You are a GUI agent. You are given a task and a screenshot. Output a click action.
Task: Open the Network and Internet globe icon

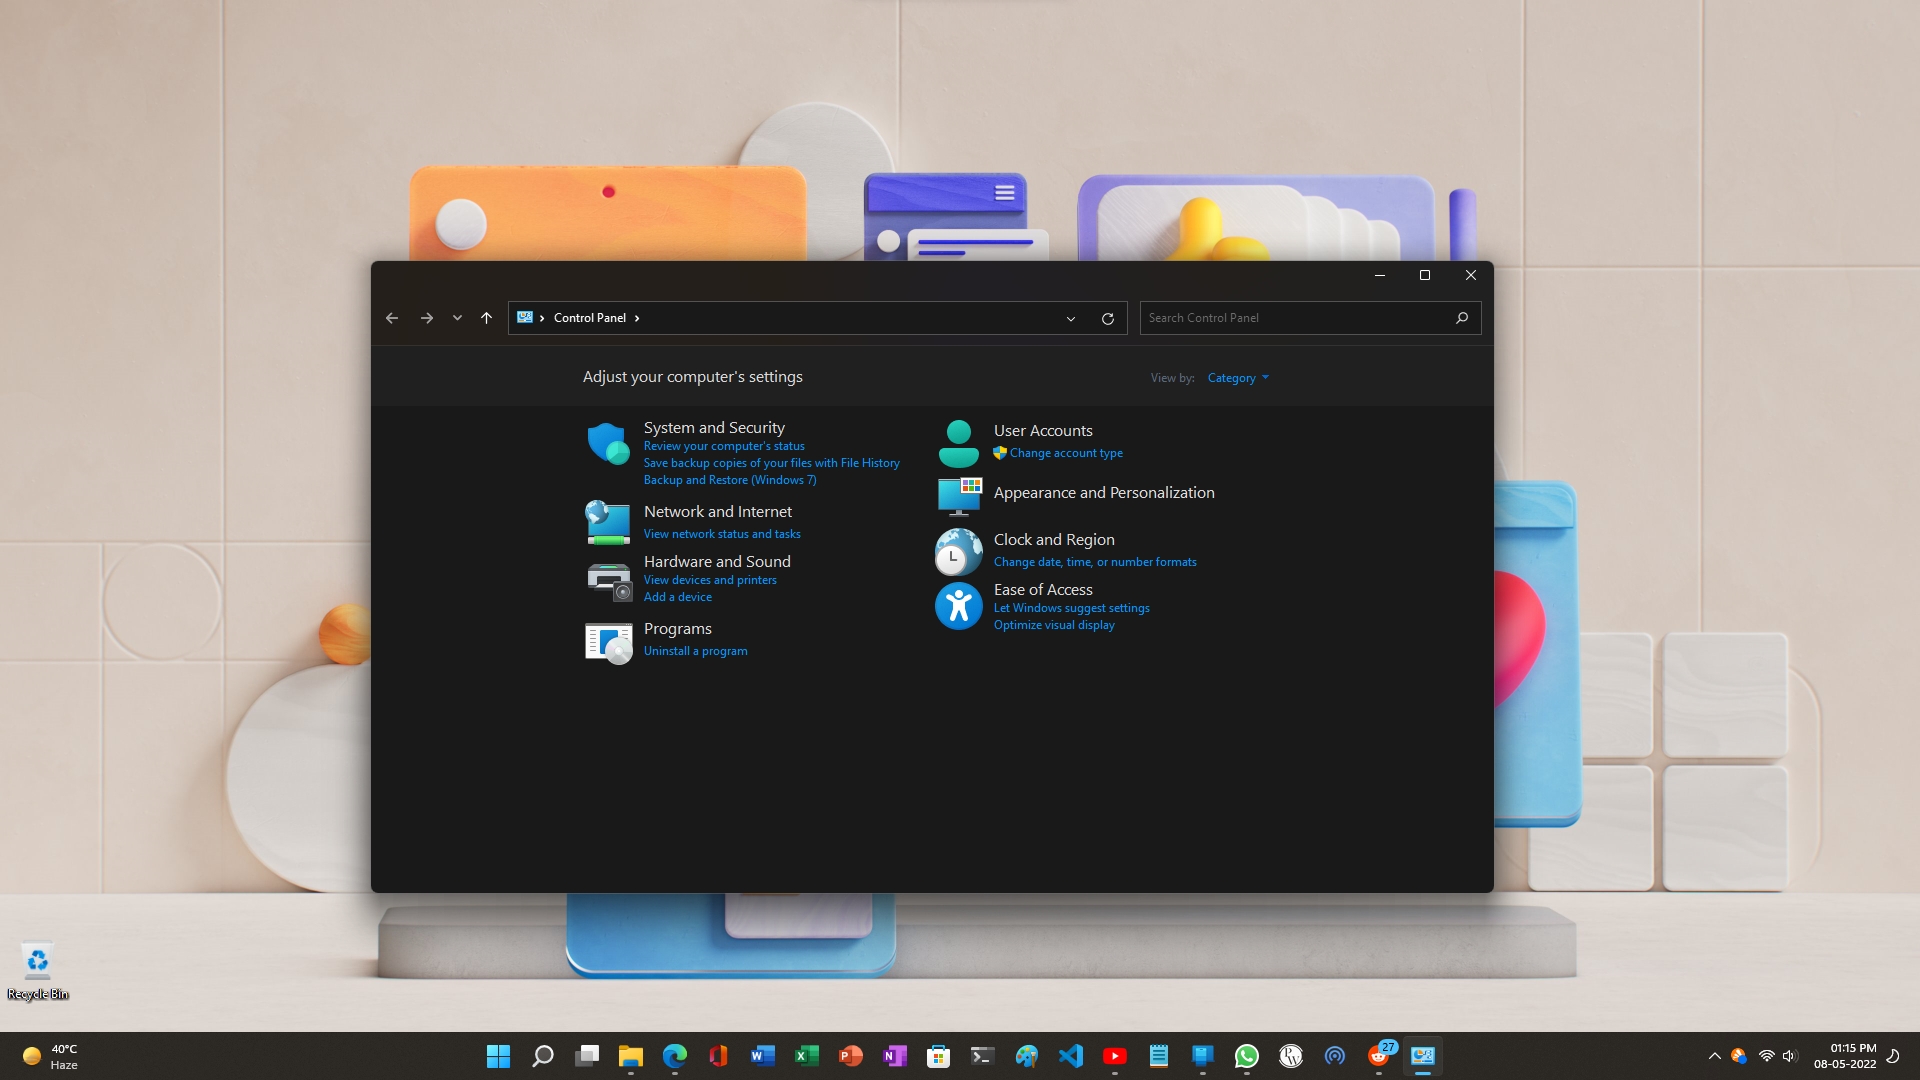[x=608, y=522]
